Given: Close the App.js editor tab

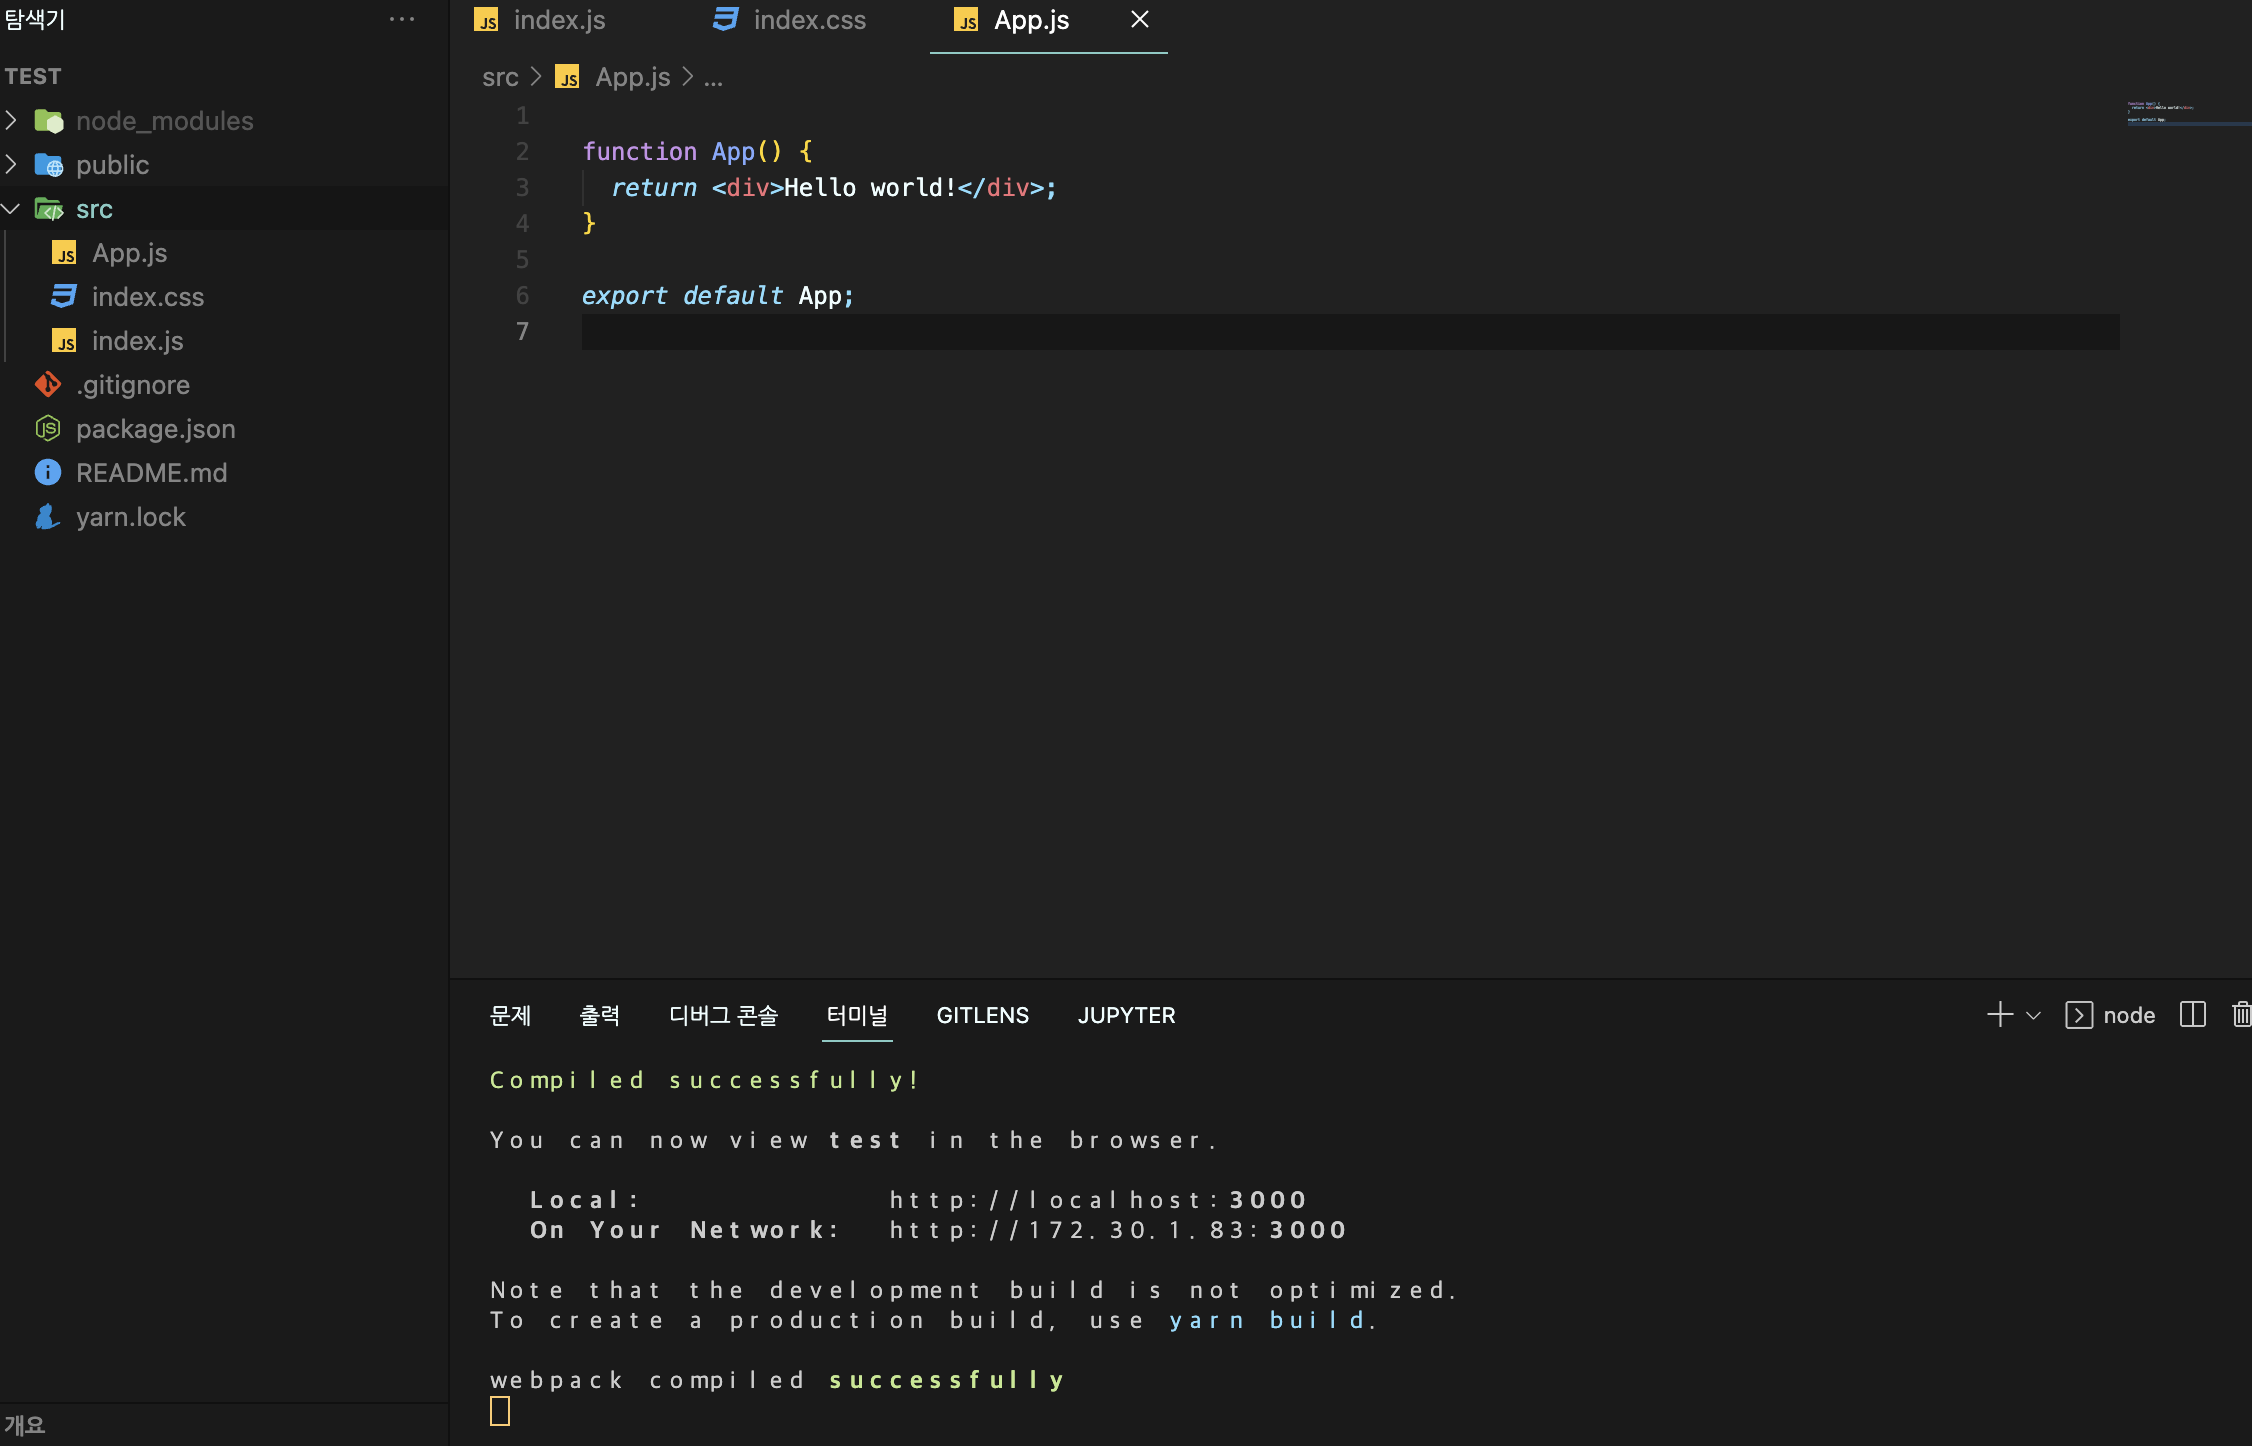Looking at the screenshot, I should point(1139,20).
